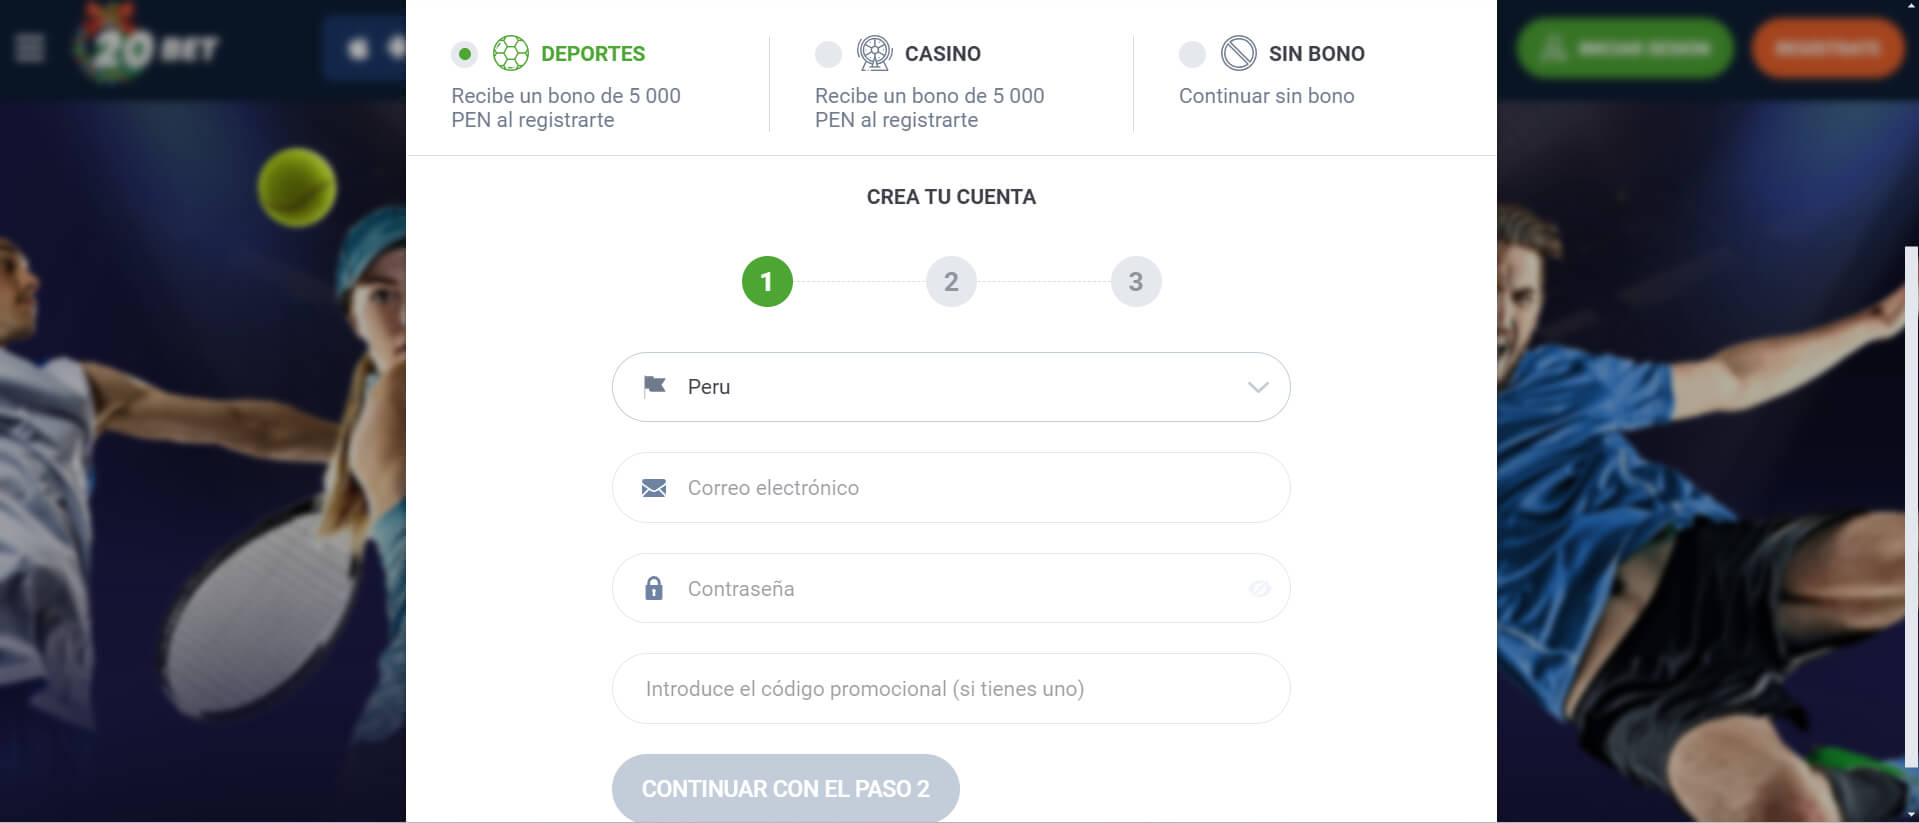Click the orange register button in header
The height and width of the screenshot is (823, 1919).
(1826, 48)
